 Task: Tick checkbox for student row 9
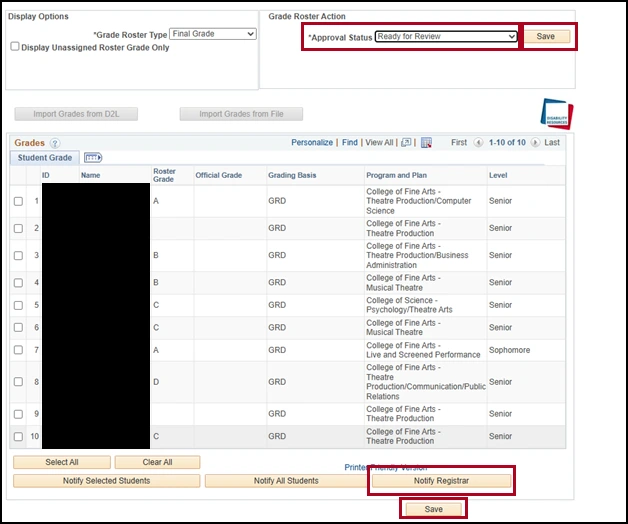pos(18,414)
